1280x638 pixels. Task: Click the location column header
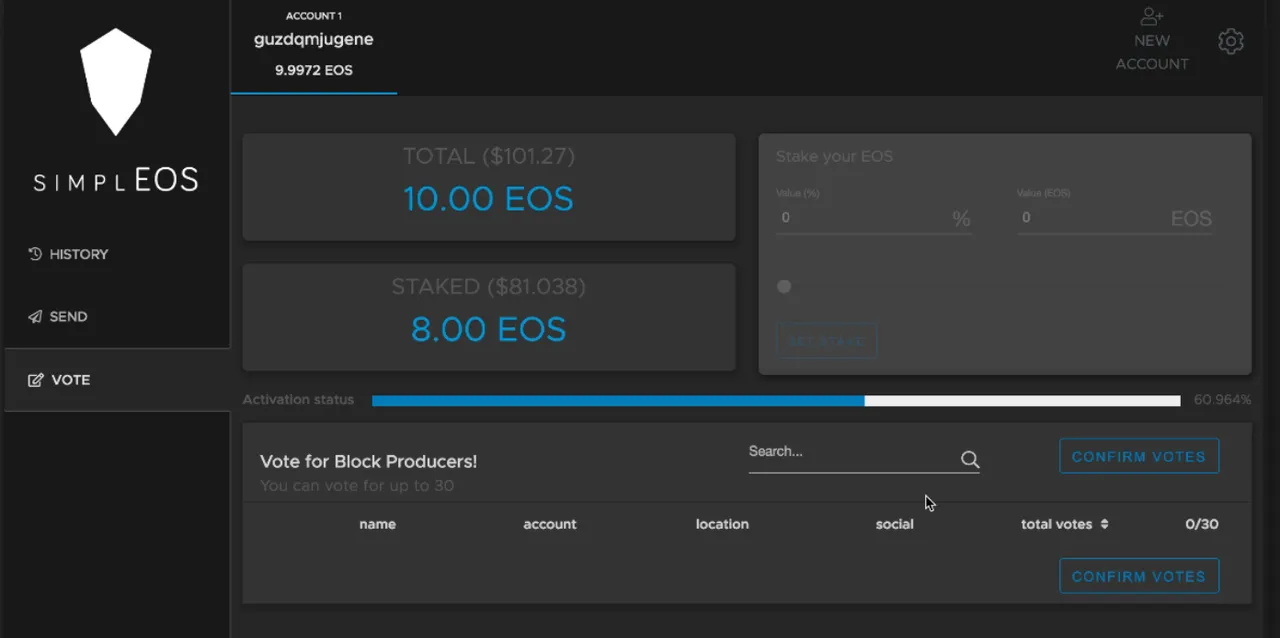tap(722, 524)
